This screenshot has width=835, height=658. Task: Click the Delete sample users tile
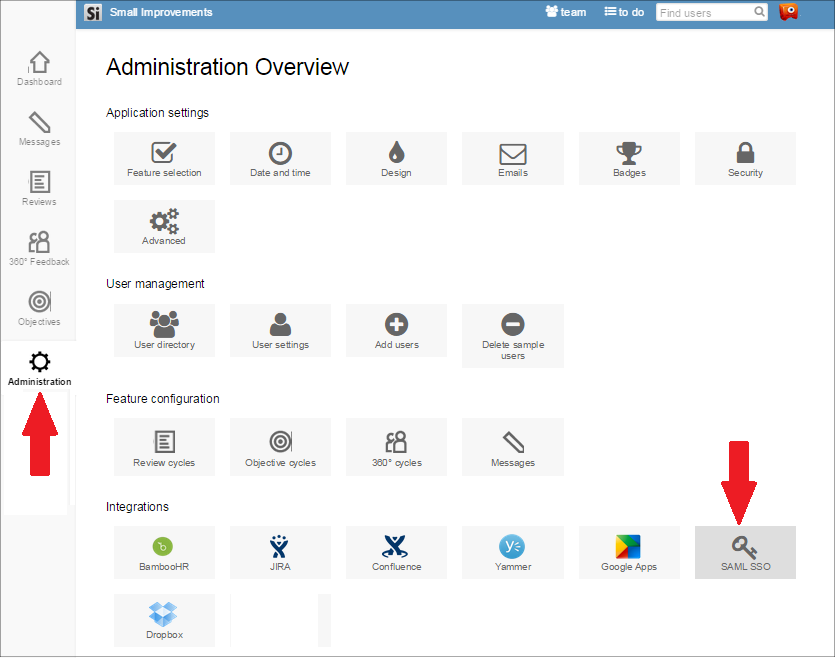(x=513, y=336)
